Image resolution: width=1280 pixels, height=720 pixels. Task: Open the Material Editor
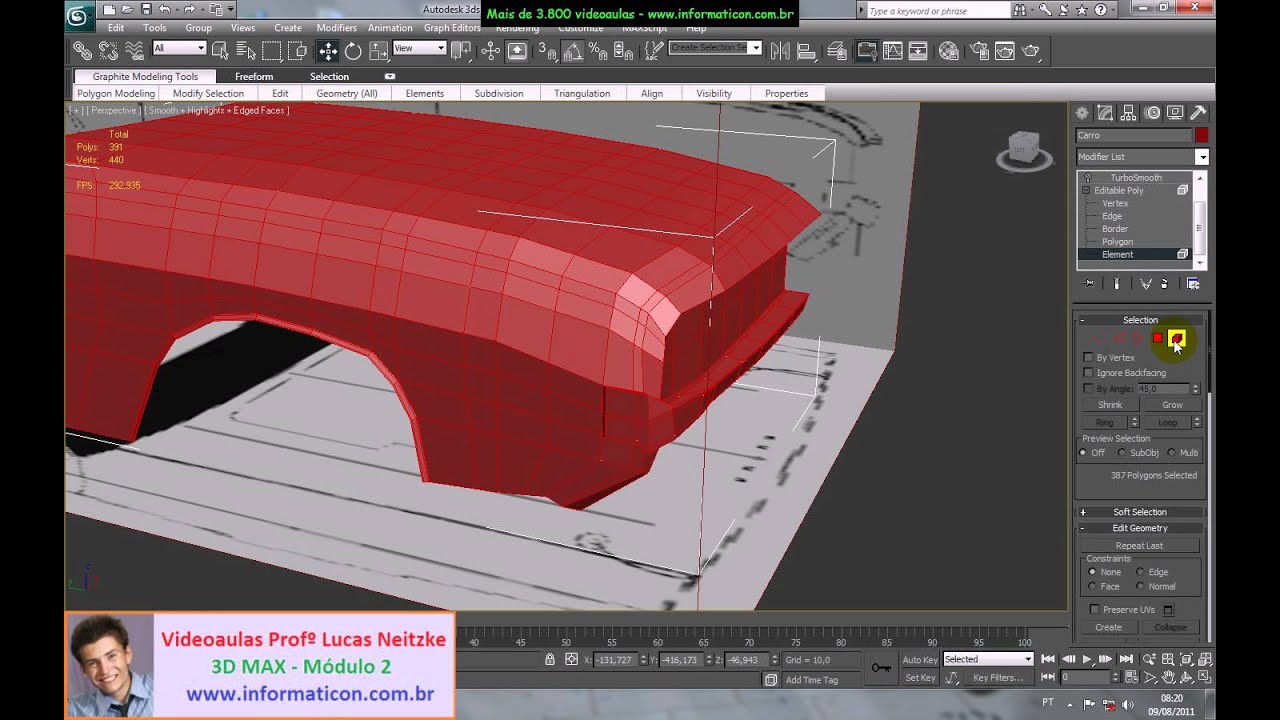coord(949,51)
